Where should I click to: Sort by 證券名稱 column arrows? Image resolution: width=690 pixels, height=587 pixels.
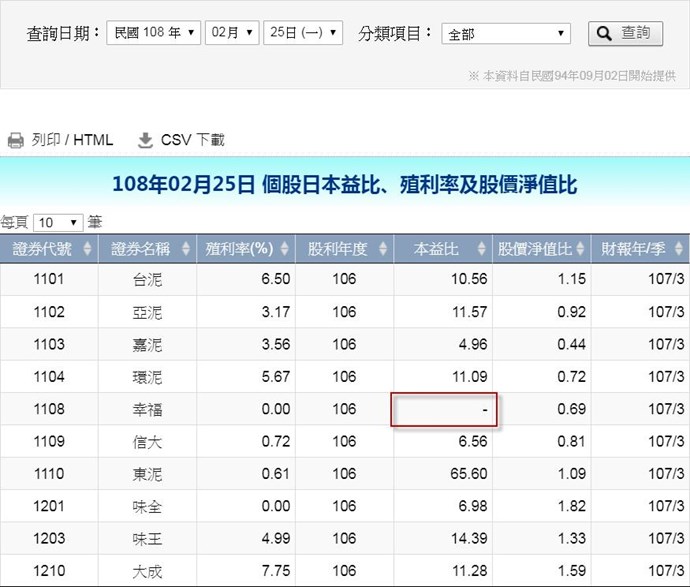(x=185, y=249)
